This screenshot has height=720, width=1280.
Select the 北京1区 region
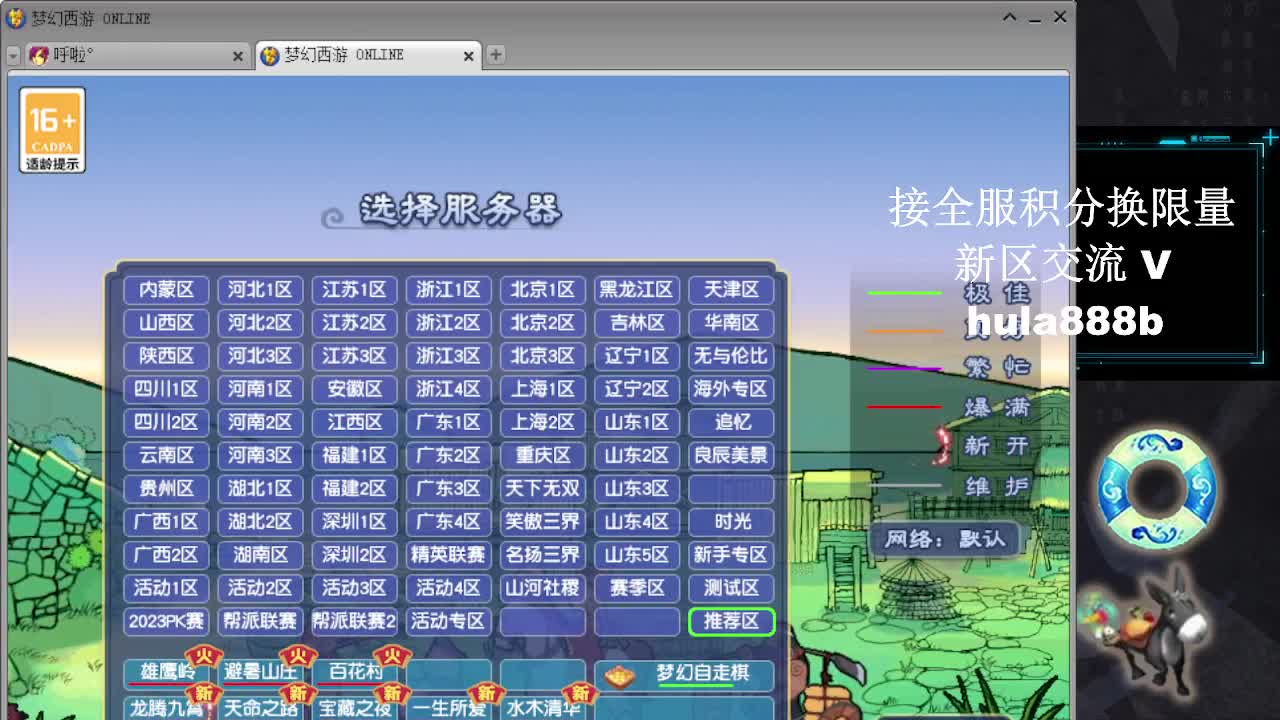(x=542, y=290)
